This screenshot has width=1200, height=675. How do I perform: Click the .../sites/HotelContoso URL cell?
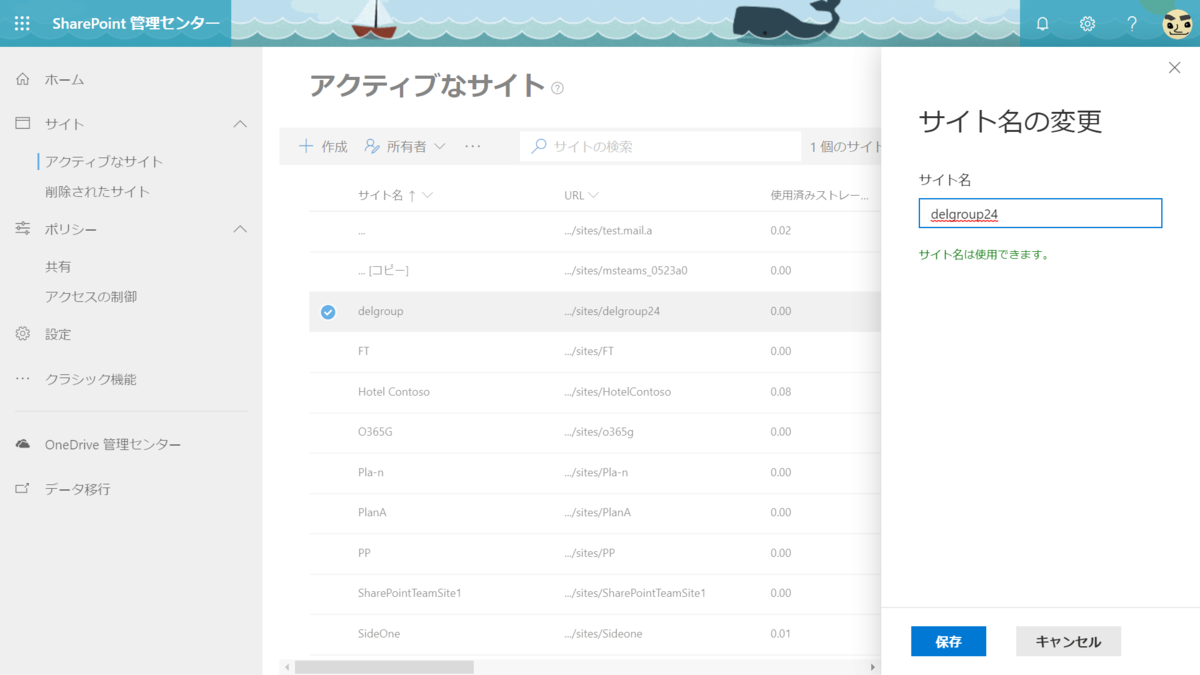617,392
